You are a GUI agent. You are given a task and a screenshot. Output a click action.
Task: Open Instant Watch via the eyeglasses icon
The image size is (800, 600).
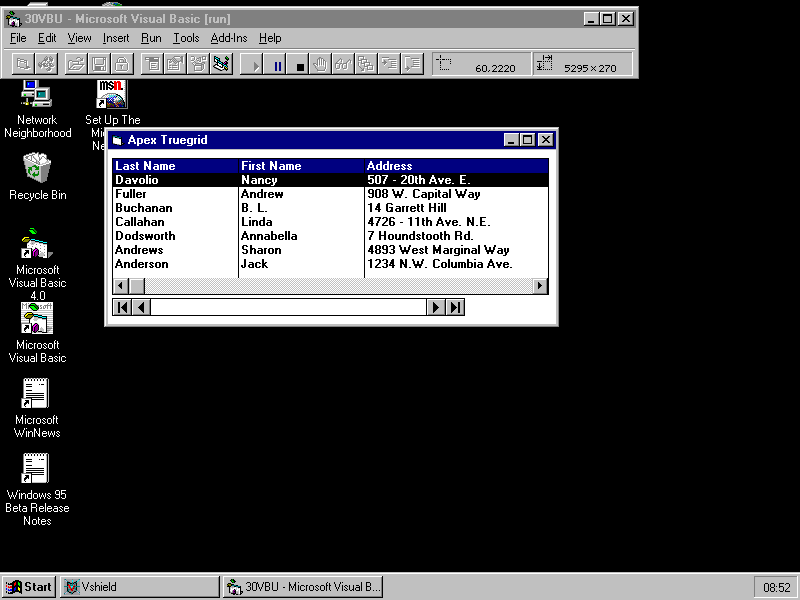(x=343, y=65)
